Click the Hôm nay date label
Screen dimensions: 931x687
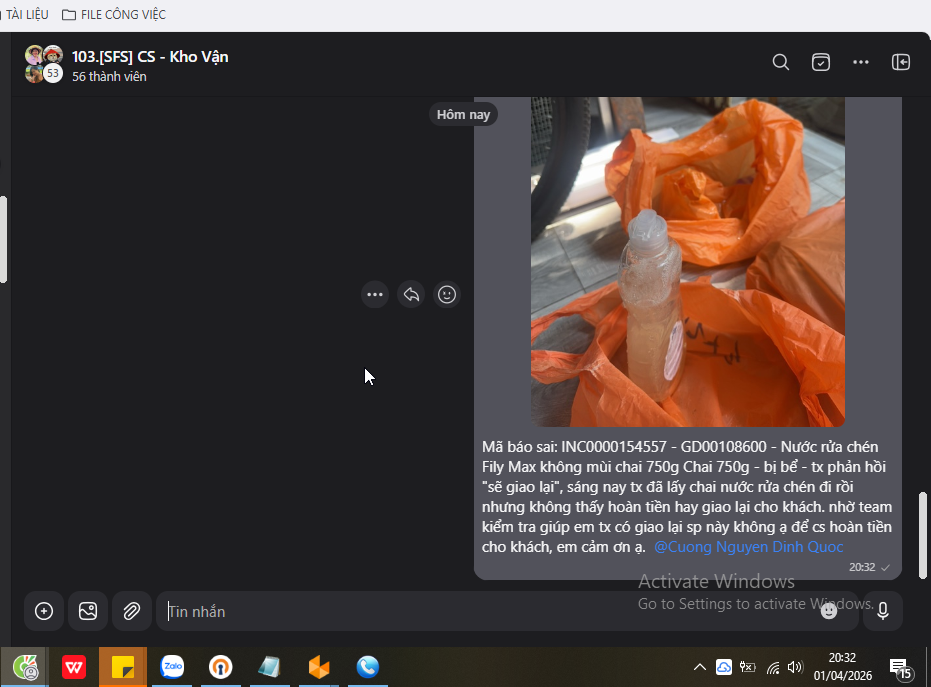[x=463, y=115]
